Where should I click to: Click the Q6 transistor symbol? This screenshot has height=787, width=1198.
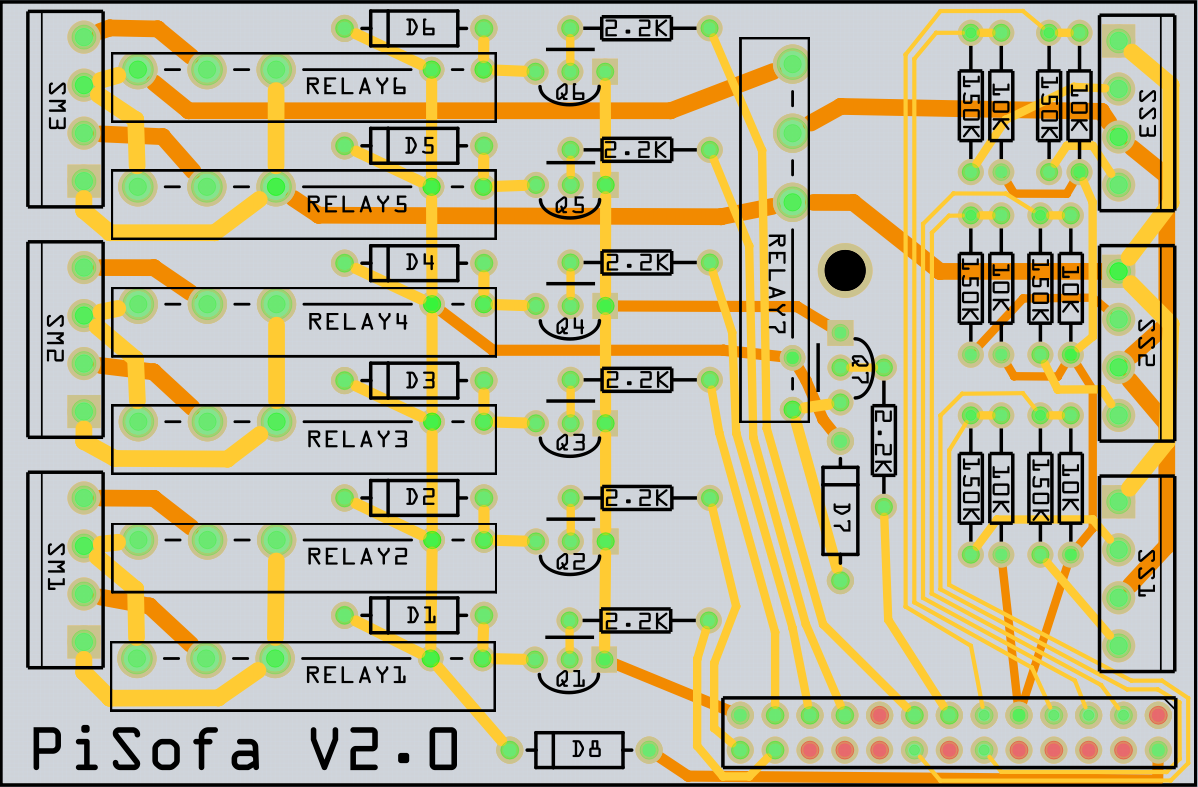point(569,92)
